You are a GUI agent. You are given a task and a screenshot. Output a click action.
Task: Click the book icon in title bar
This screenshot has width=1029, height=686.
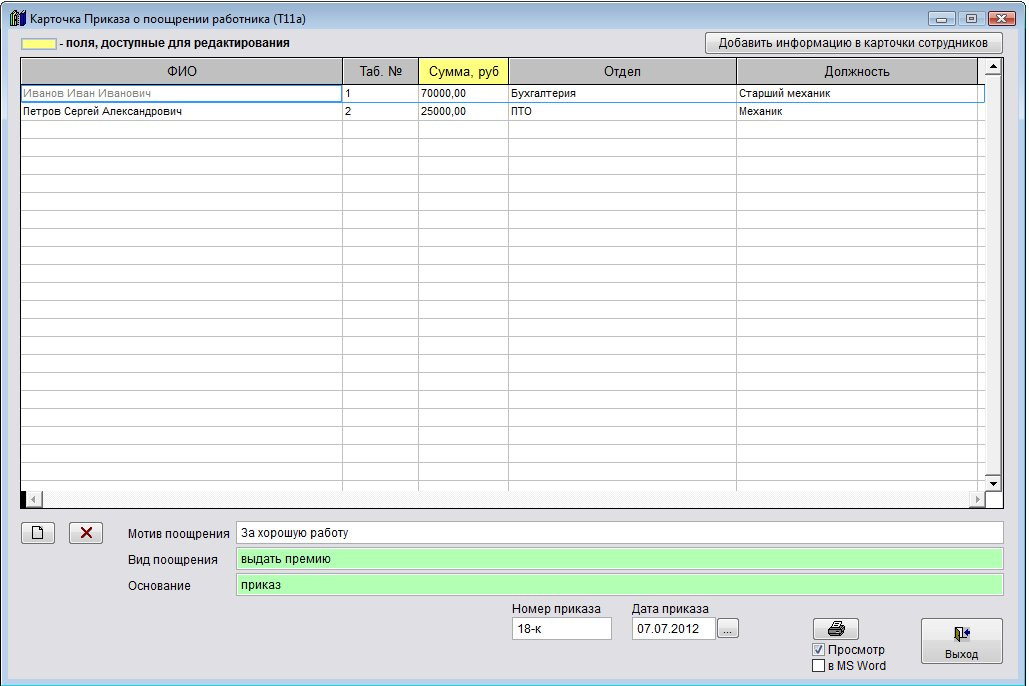coord(17,19)
